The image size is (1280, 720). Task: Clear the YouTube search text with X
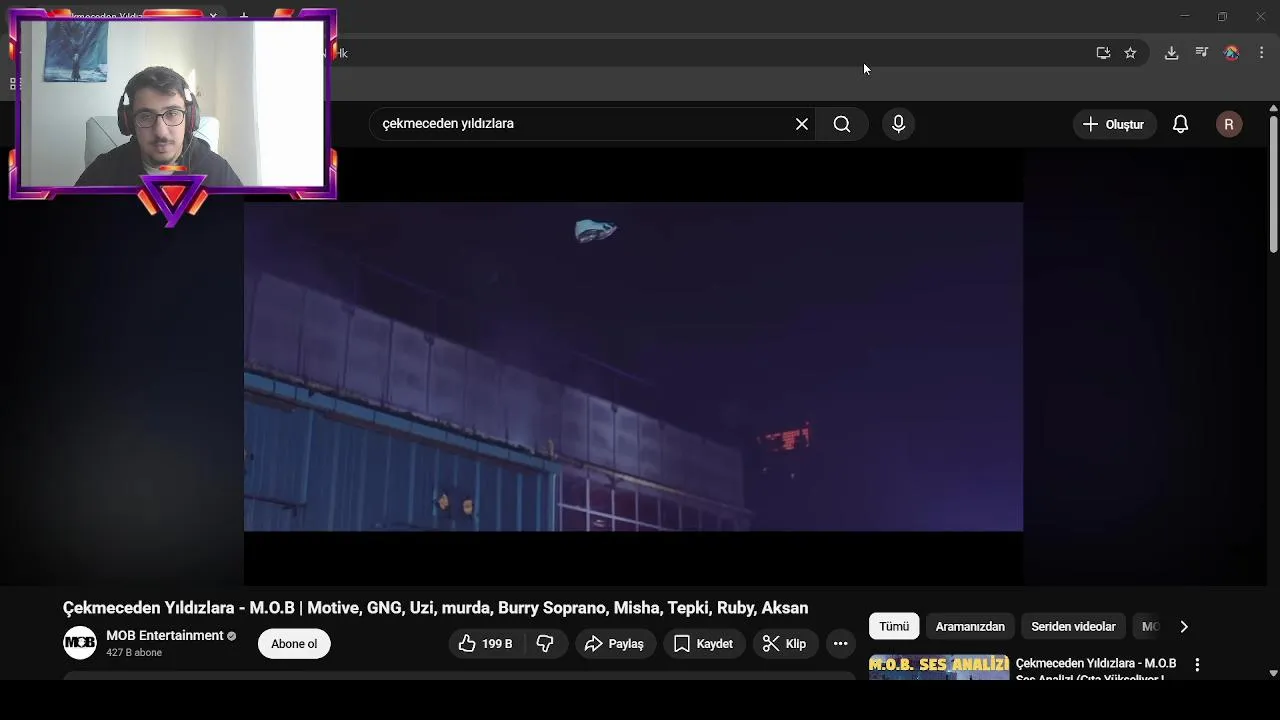coord(802,124)
